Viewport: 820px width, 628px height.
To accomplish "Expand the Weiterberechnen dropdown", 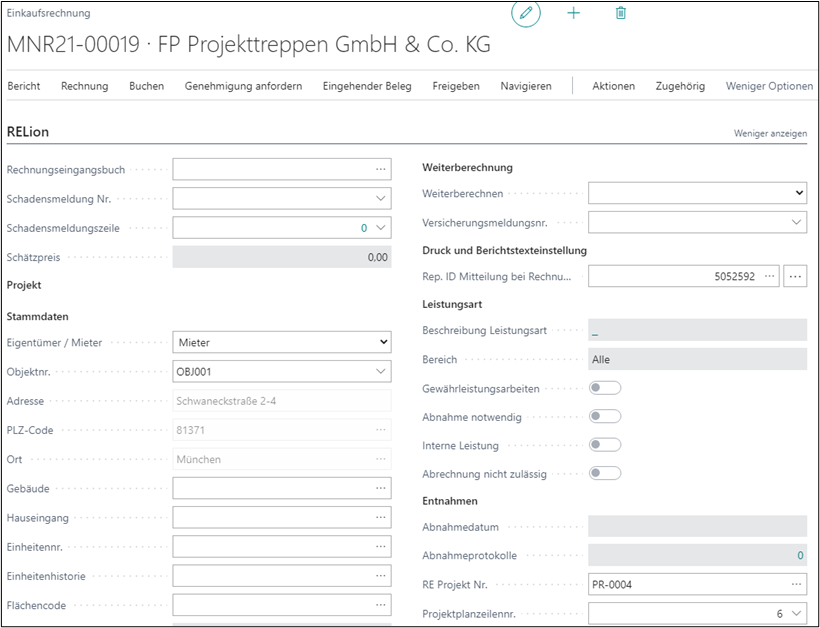I will tap(697, 193).
